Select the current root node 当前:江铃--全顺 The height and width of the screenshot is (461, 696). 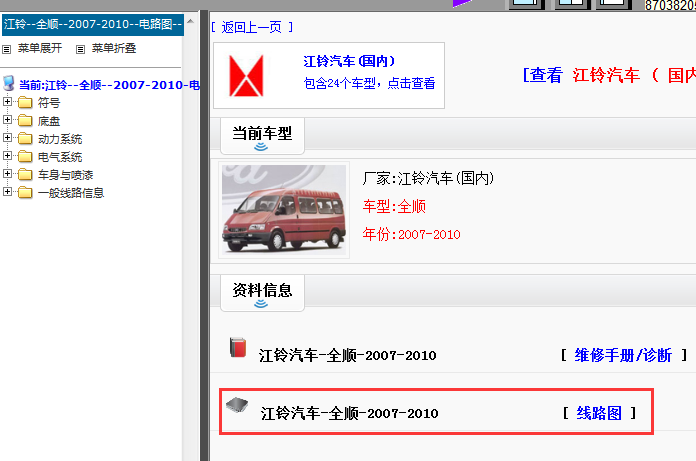click(x=109, y=85)
